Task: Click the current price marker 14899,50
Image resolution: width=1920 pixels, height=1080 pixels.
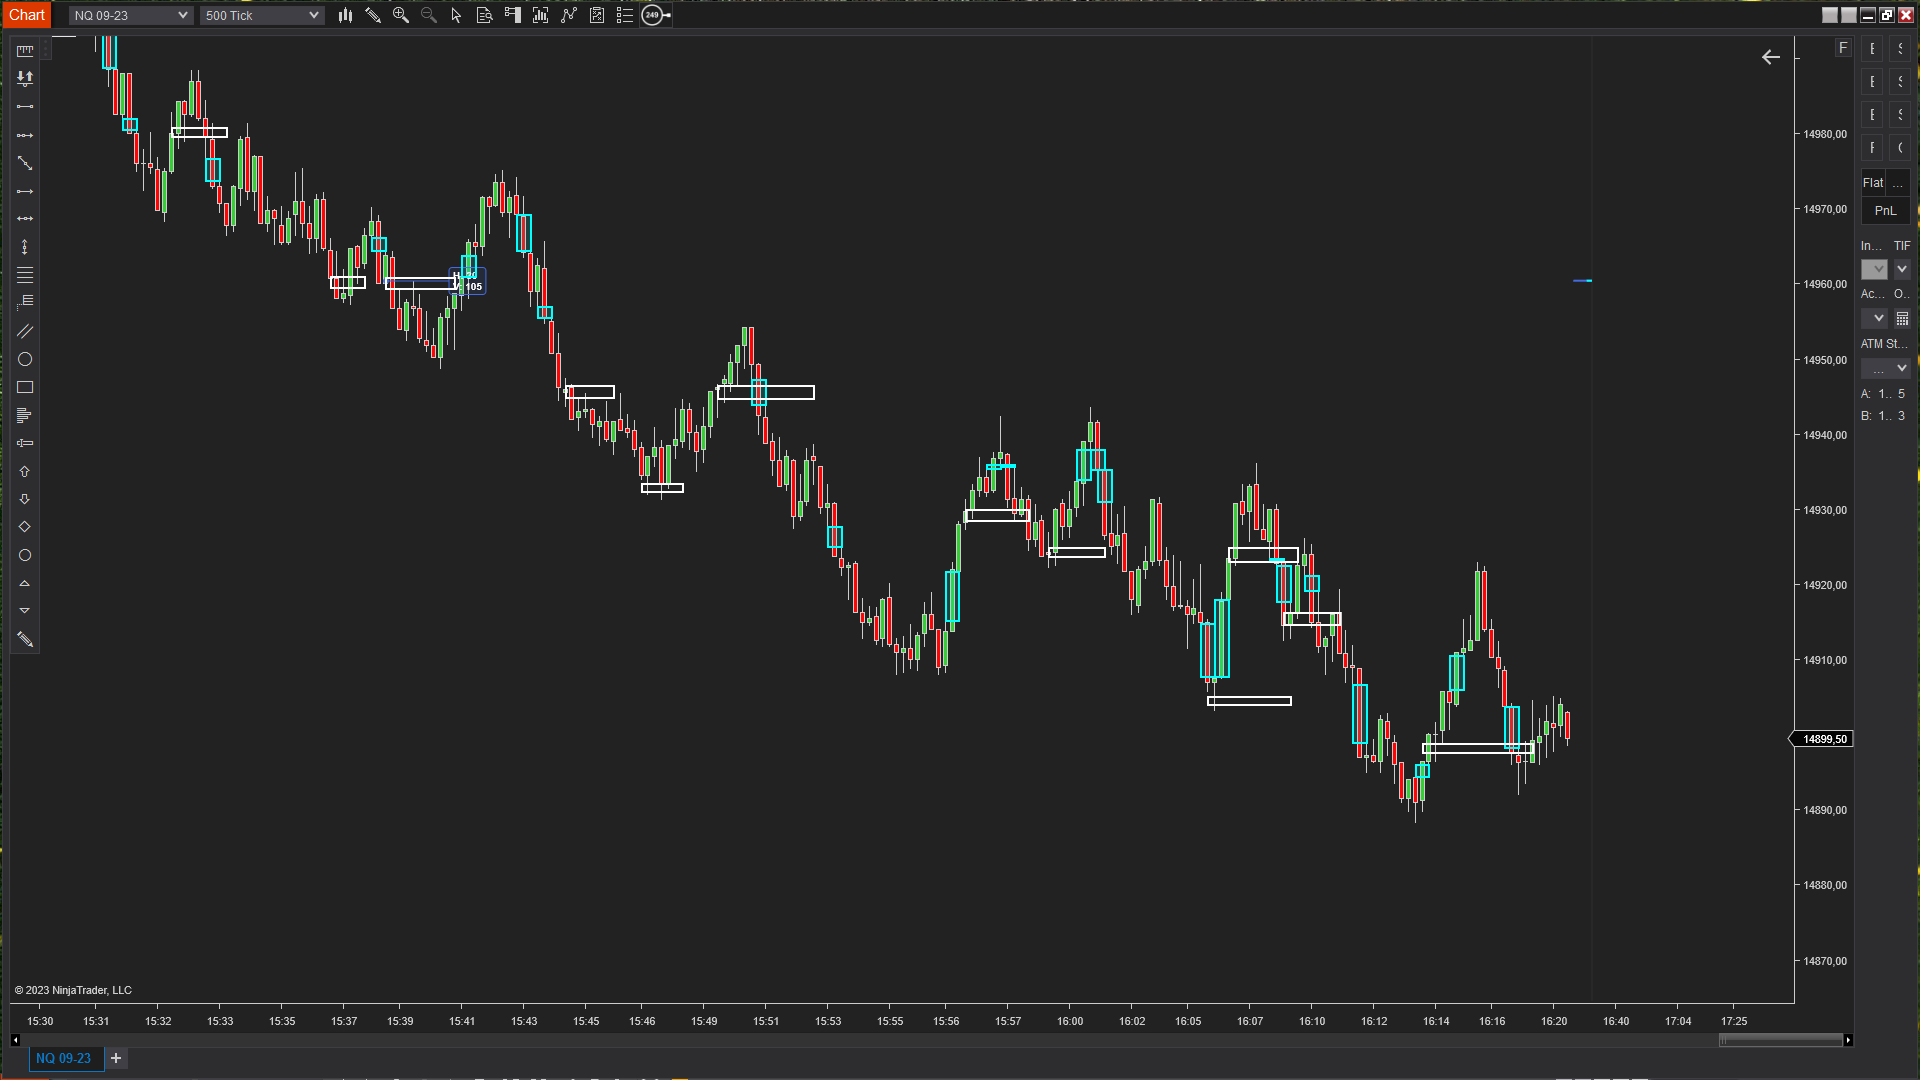Action: pos(1822,739)
